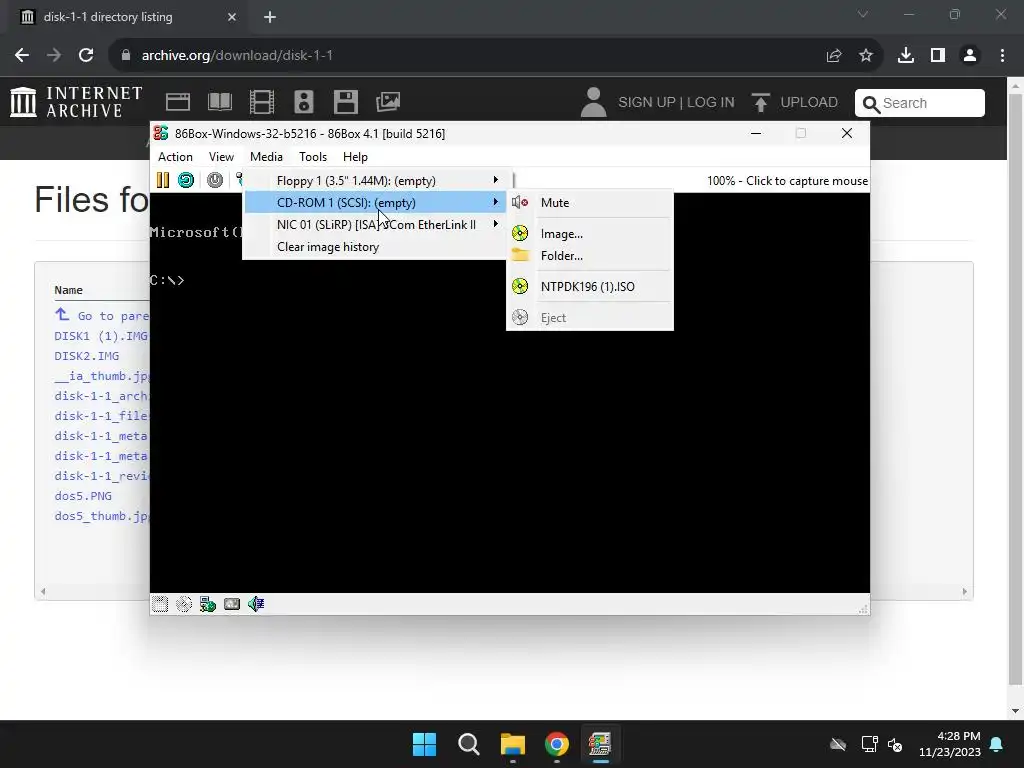Click the 86Box taskbar icon
Image resolution: width=1024 pixels, height=768 pixels.
tap(600, 744)
